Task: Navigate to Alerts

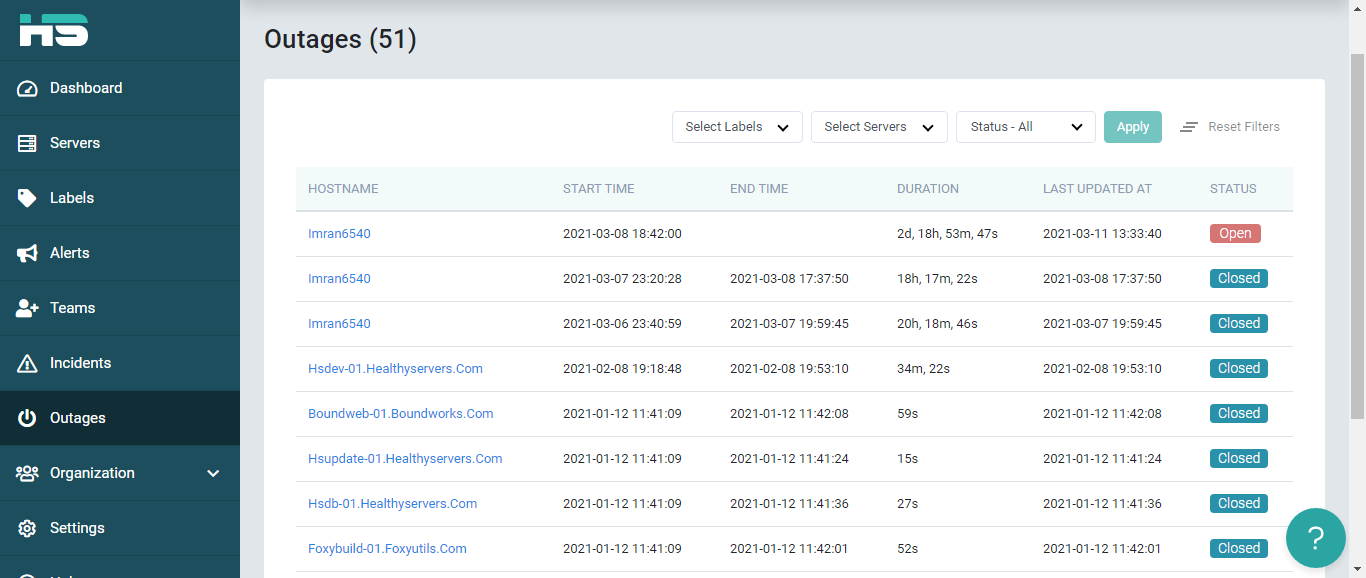Action: 120,253
